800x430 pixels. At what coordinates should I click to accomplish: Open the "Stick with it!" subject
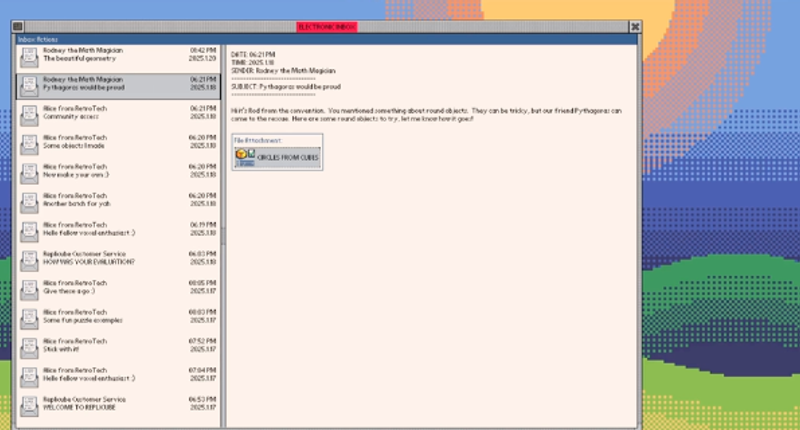pyautogui.click(x=61, y=349)
